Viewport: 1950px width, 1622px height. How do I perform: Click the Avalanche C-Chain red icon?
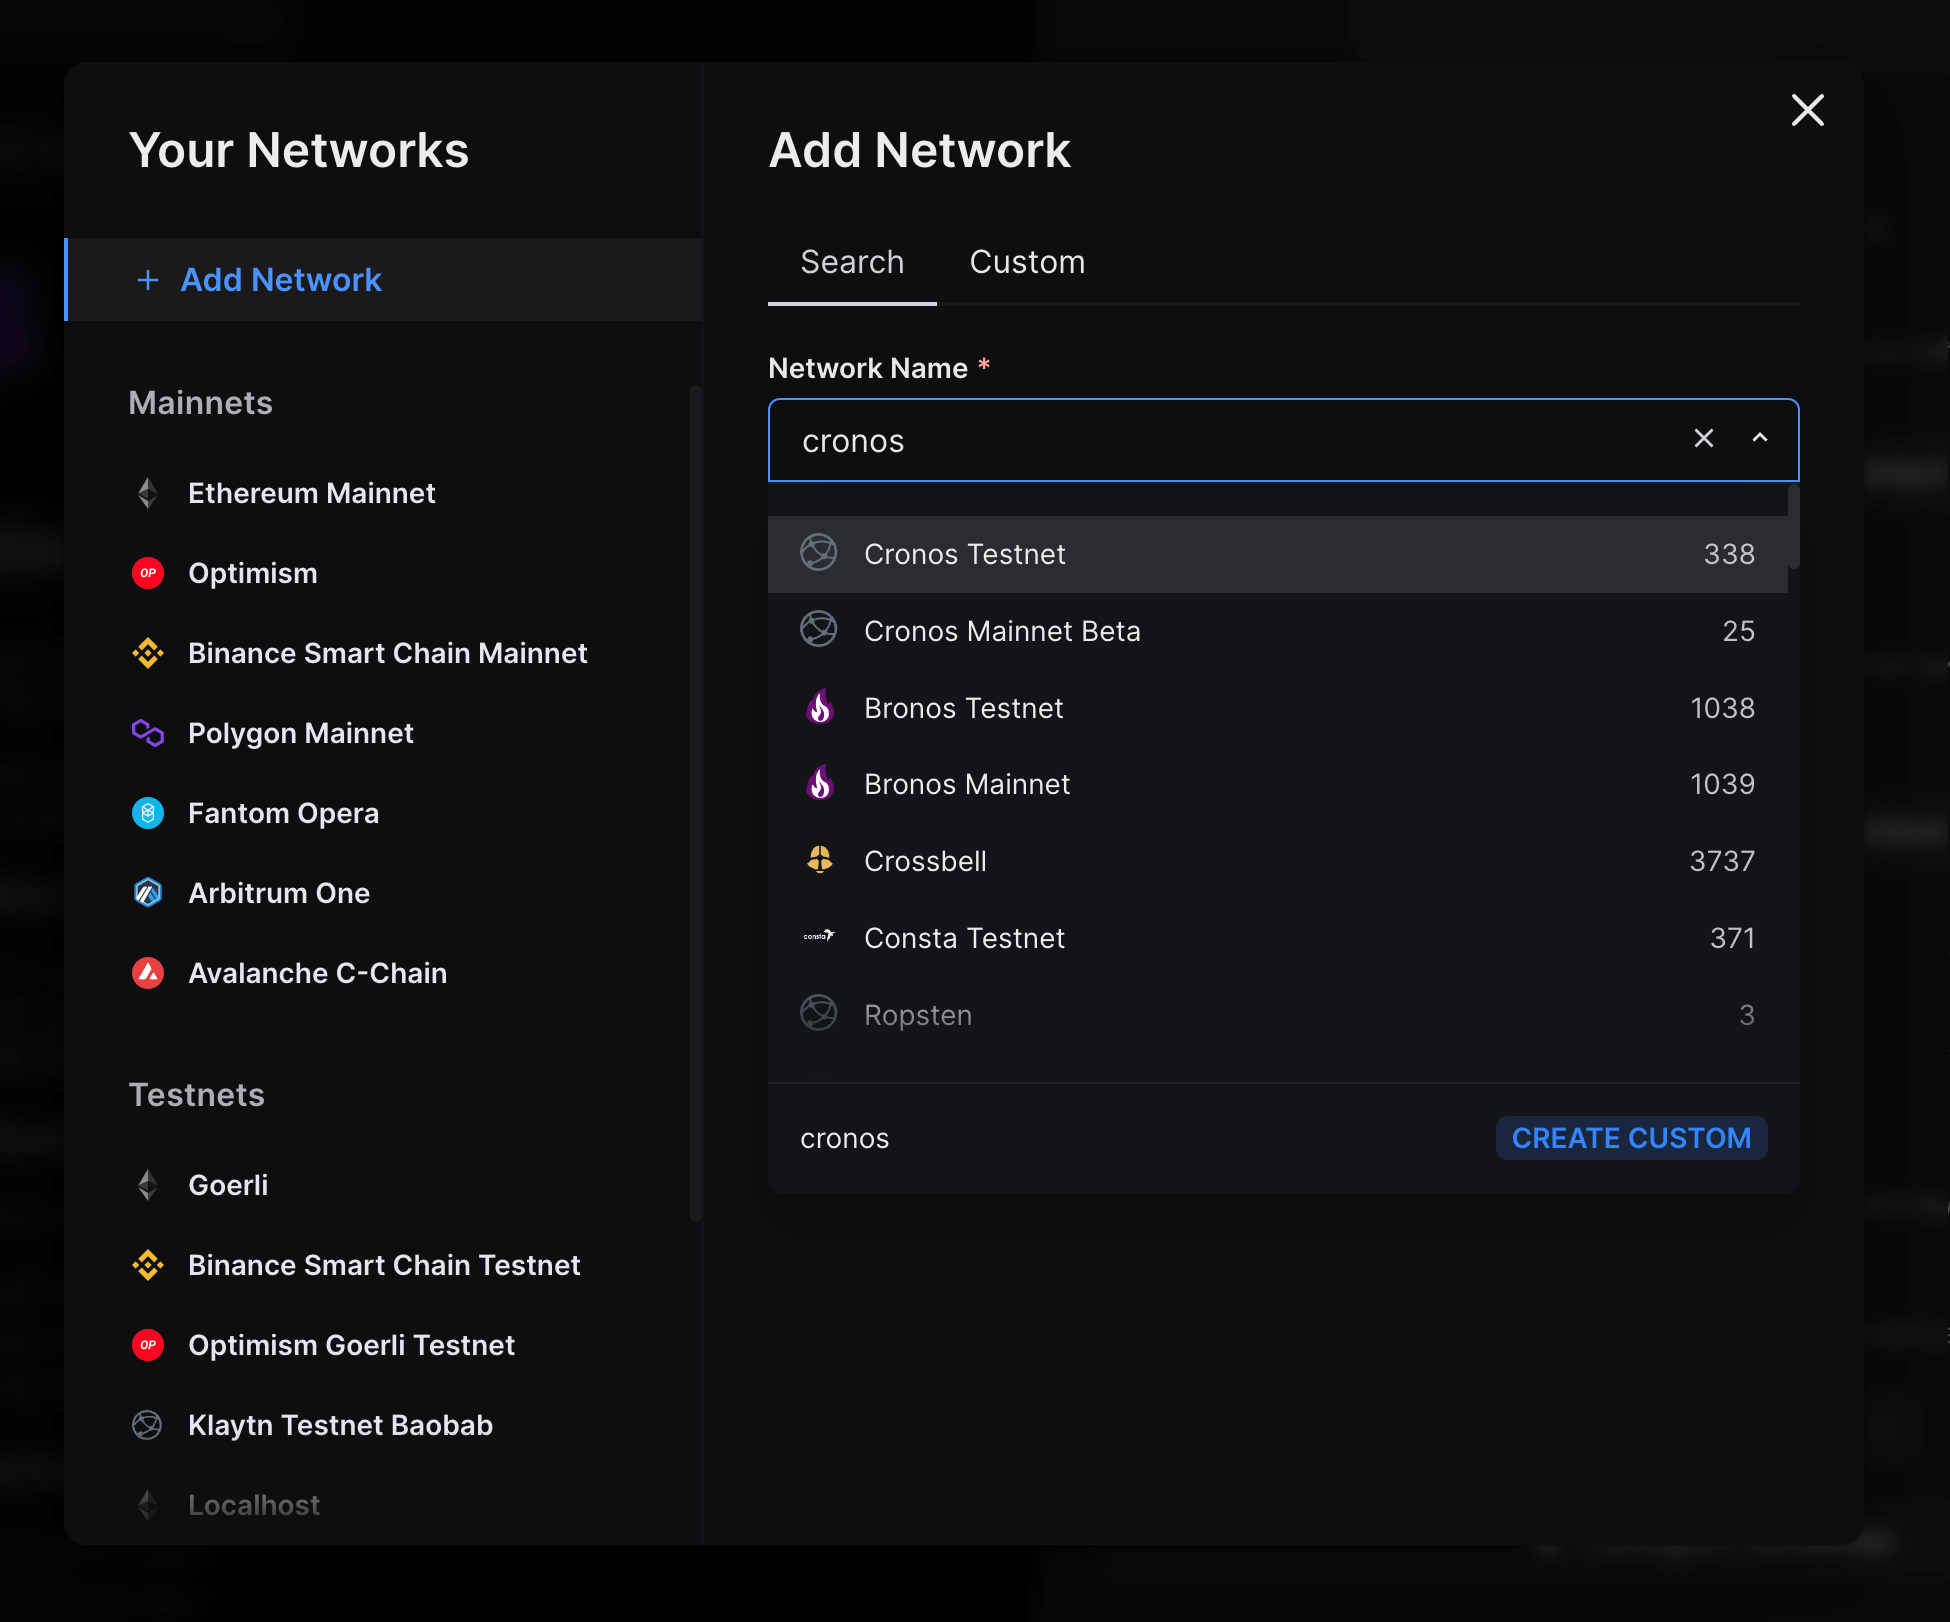click(x=148, y=973)
